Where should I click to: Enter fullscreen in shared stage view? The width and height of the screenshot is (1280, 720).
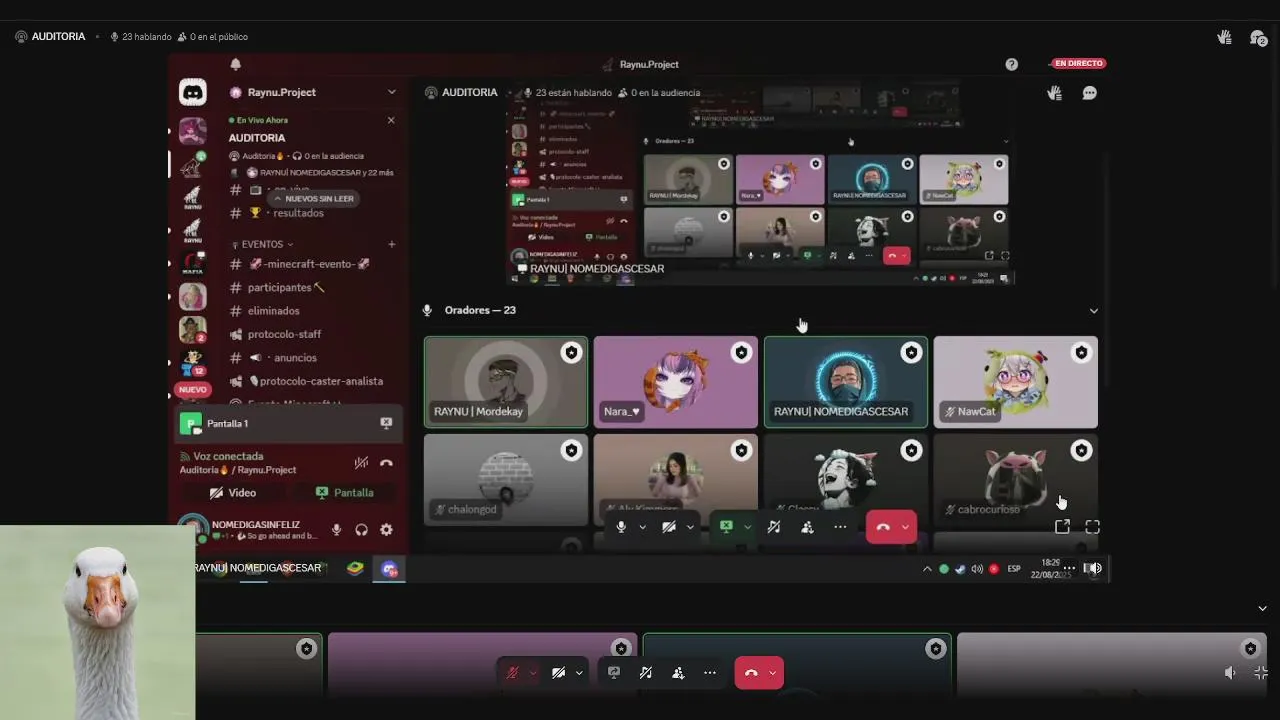coord(1093,526)
